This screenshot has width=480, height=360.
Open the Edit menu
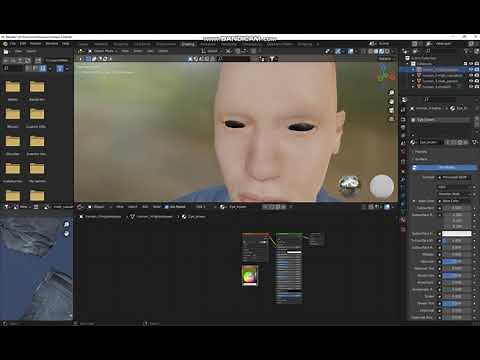tap(23, 44)
